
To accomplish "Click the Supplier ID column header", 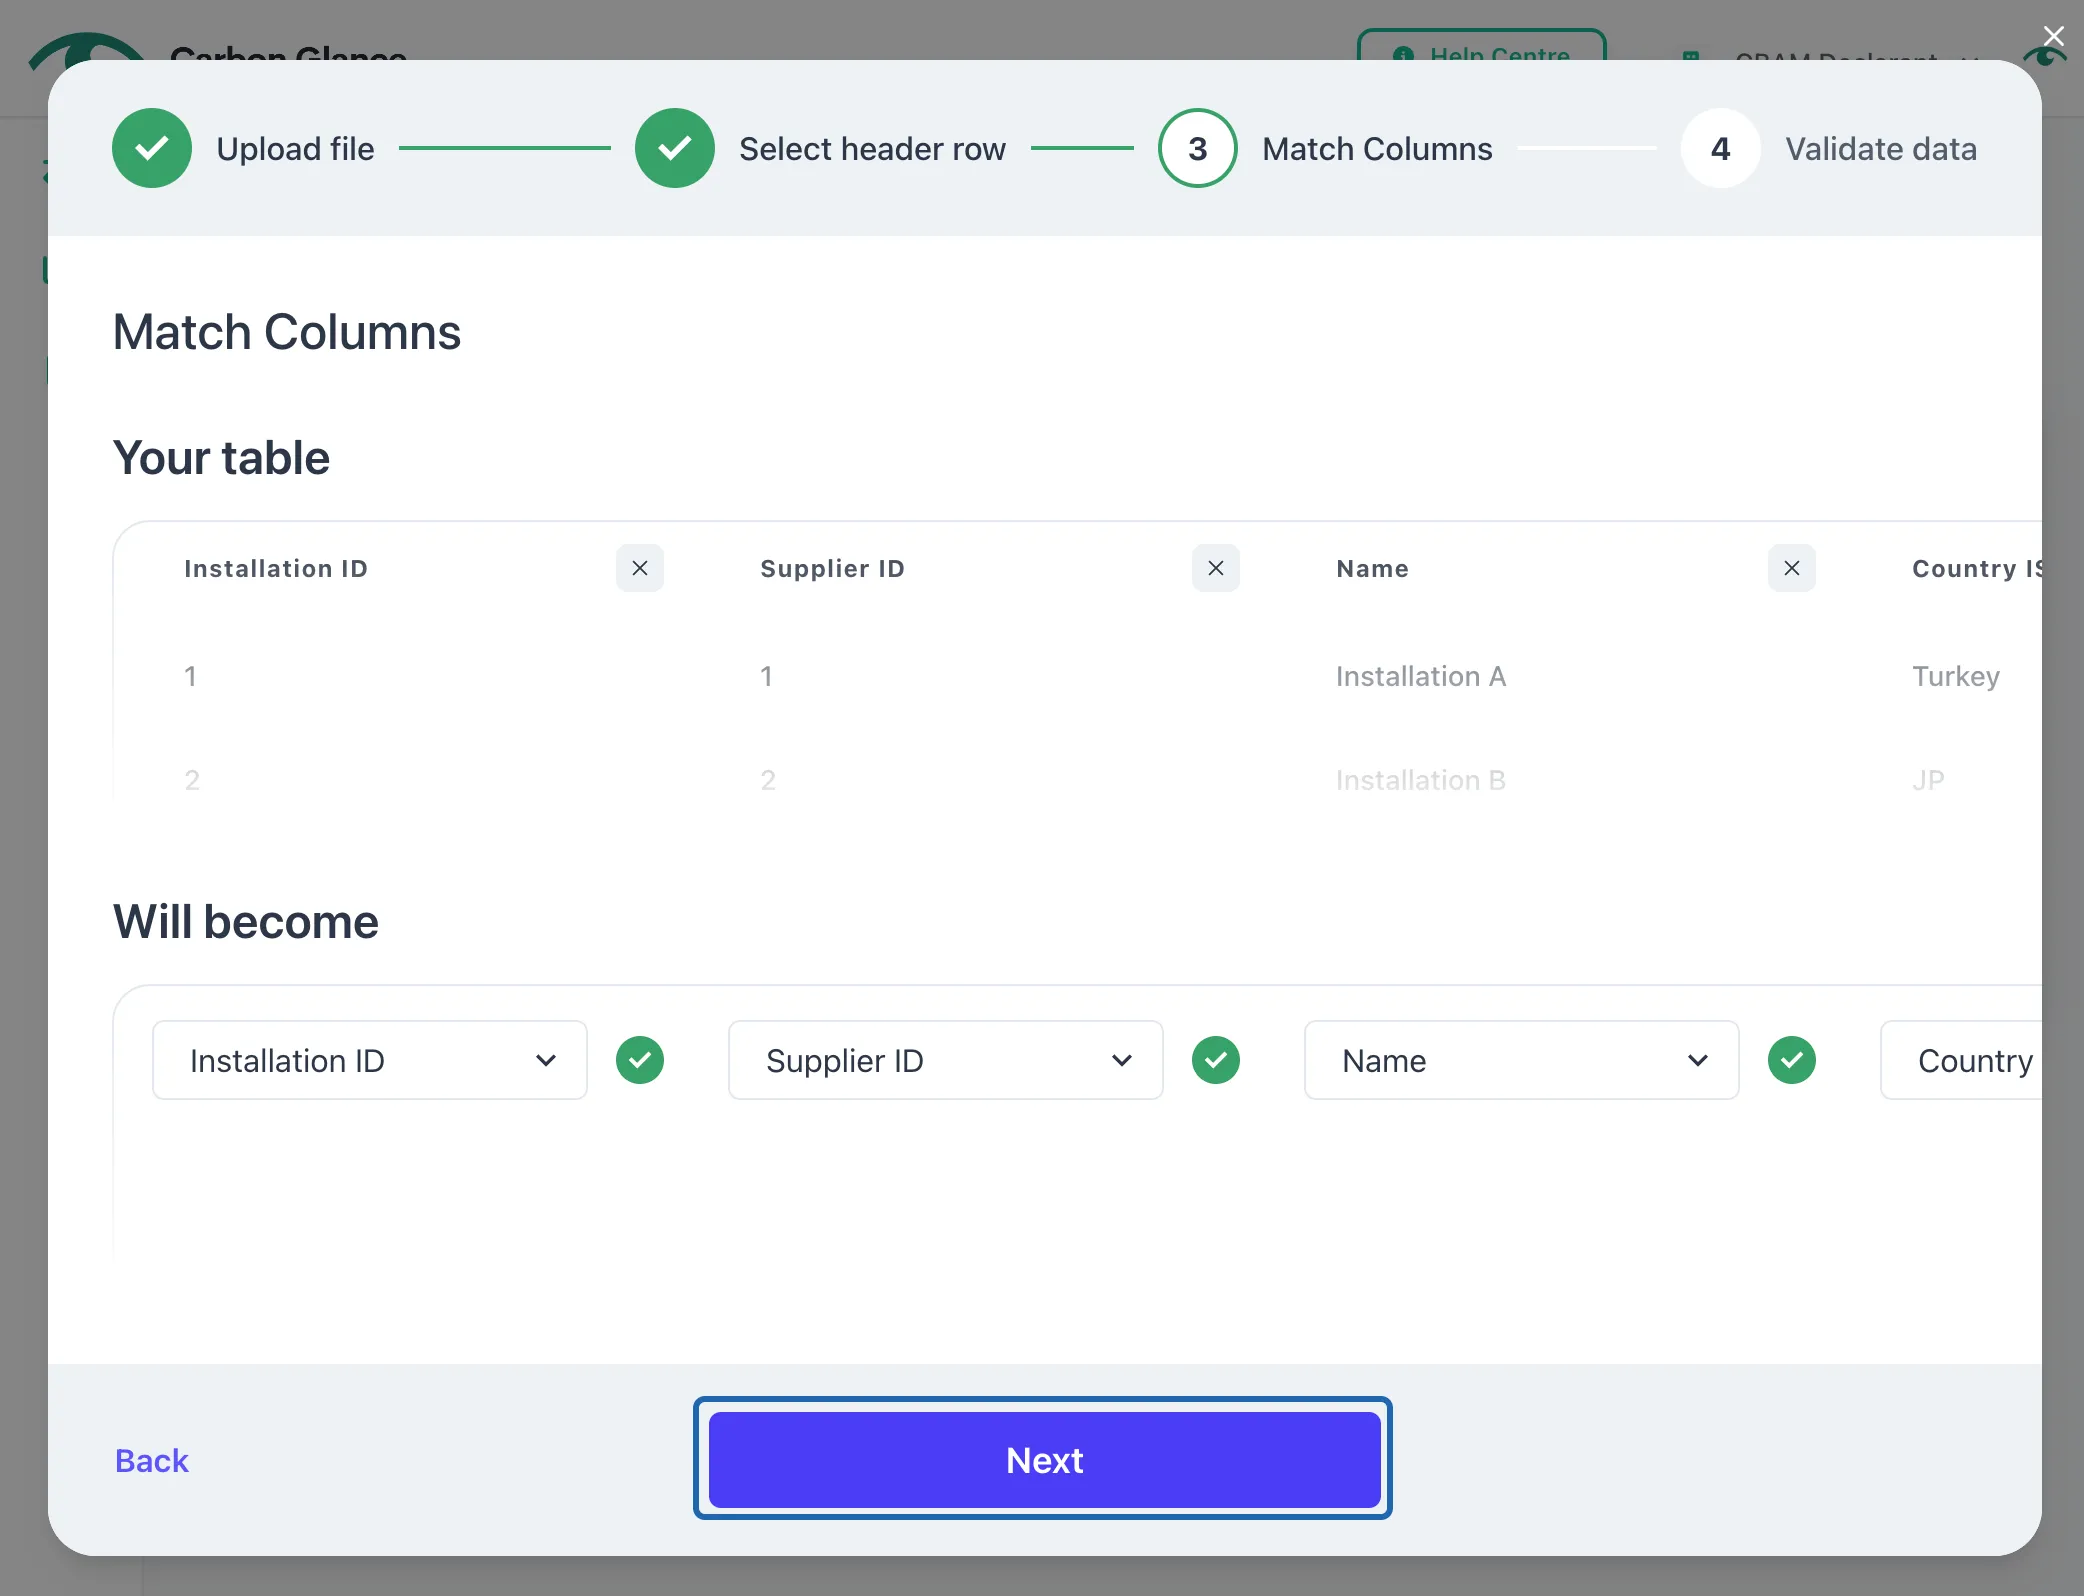I will [832, 568].
